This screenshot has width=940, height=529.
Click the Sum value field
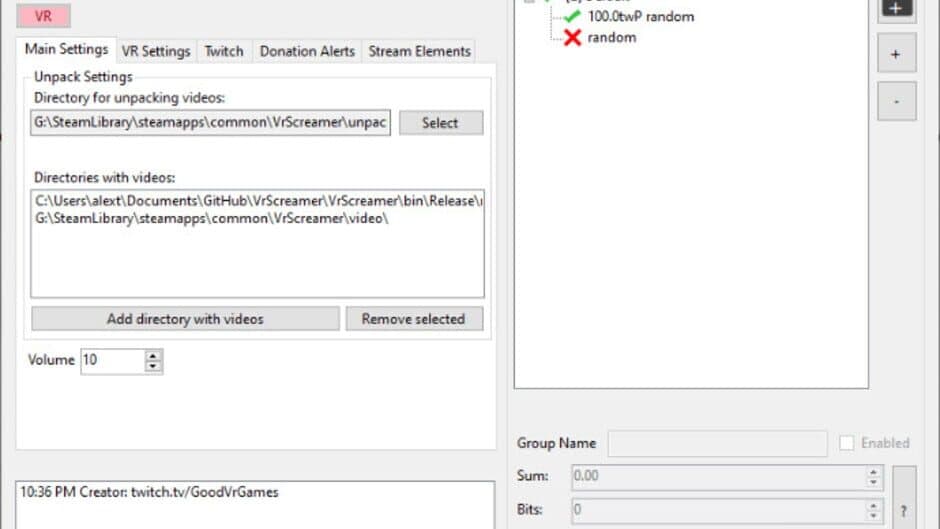[718, 476]
